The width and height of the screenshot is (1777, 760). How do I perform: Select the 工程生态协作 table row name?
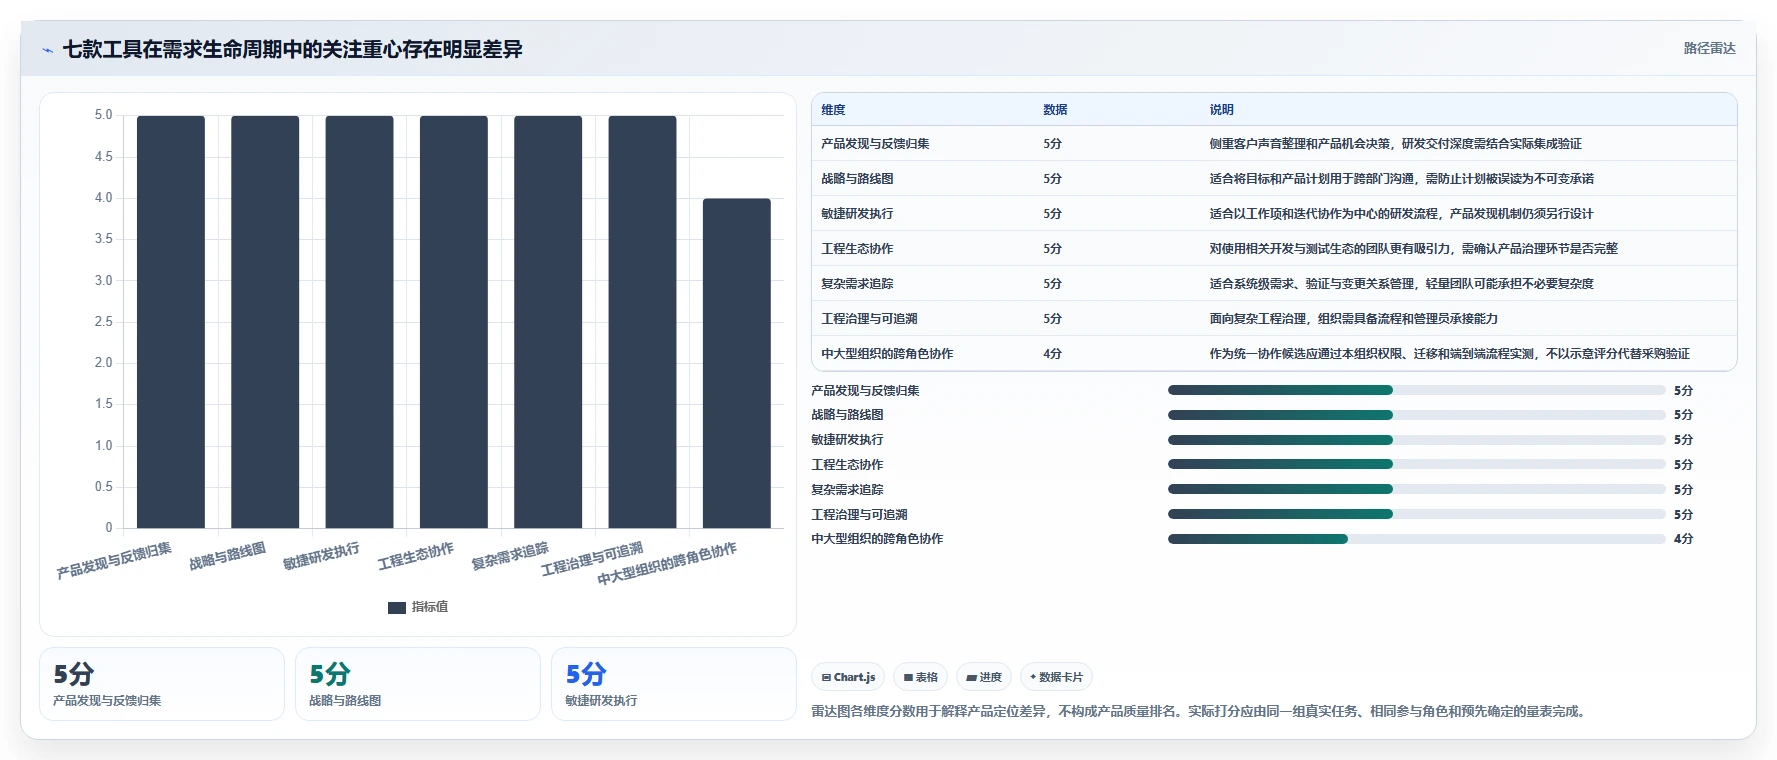[857, 249]
